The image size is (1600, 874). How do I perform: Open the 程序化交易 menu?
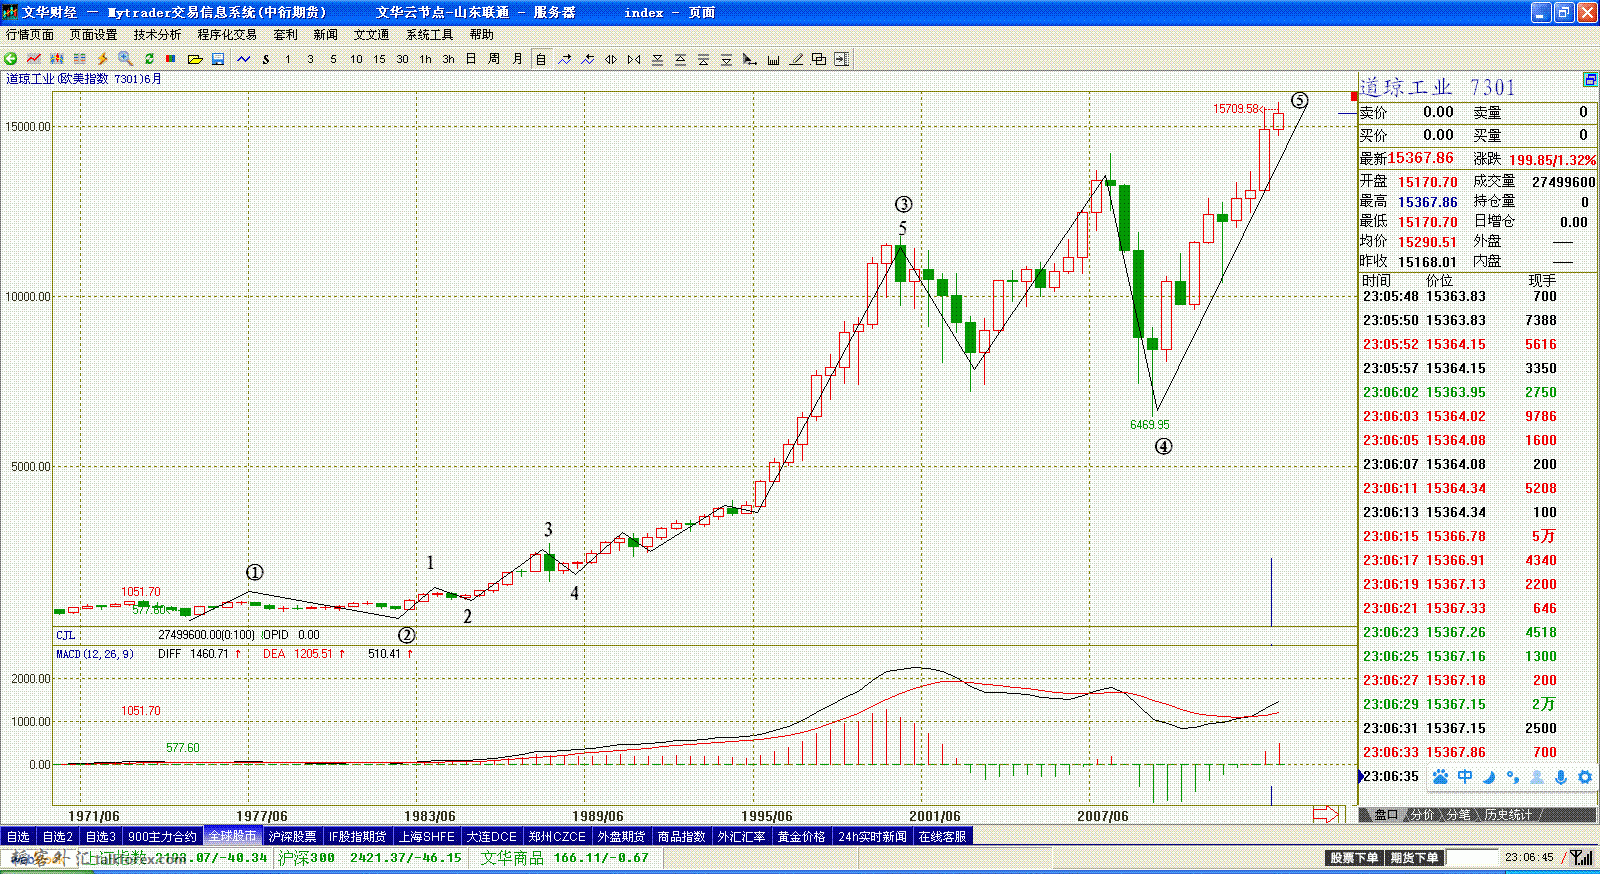(x=227, y=34)
